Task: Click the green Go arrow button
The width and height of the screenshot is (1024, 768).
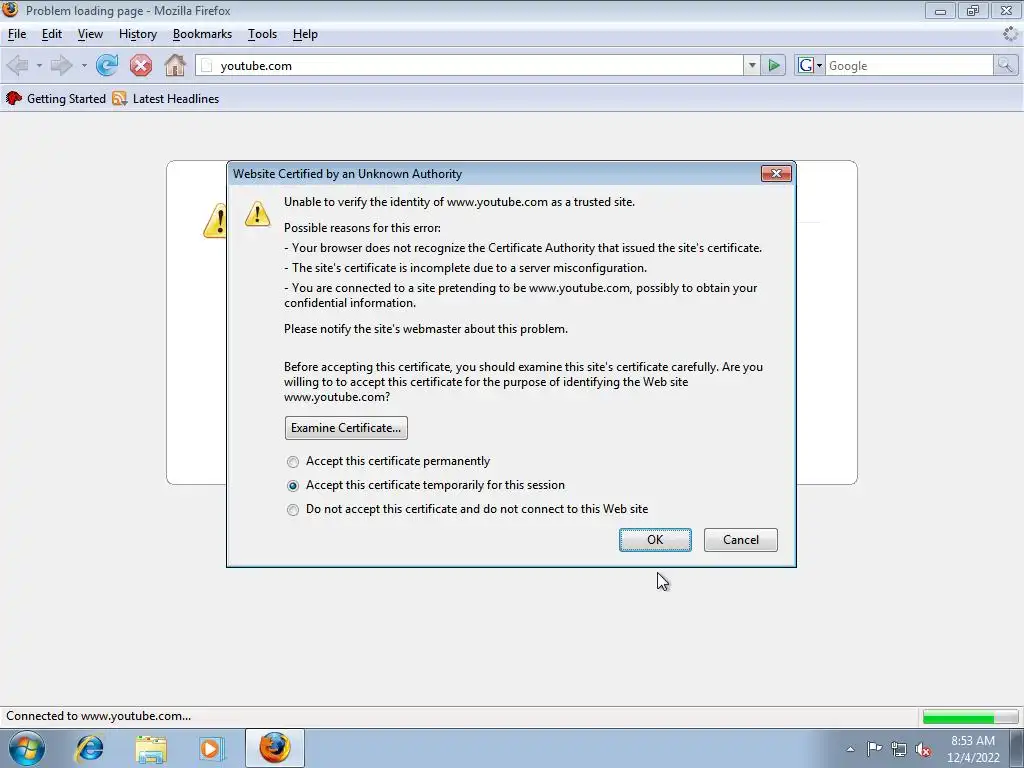Action: point(773,65)
